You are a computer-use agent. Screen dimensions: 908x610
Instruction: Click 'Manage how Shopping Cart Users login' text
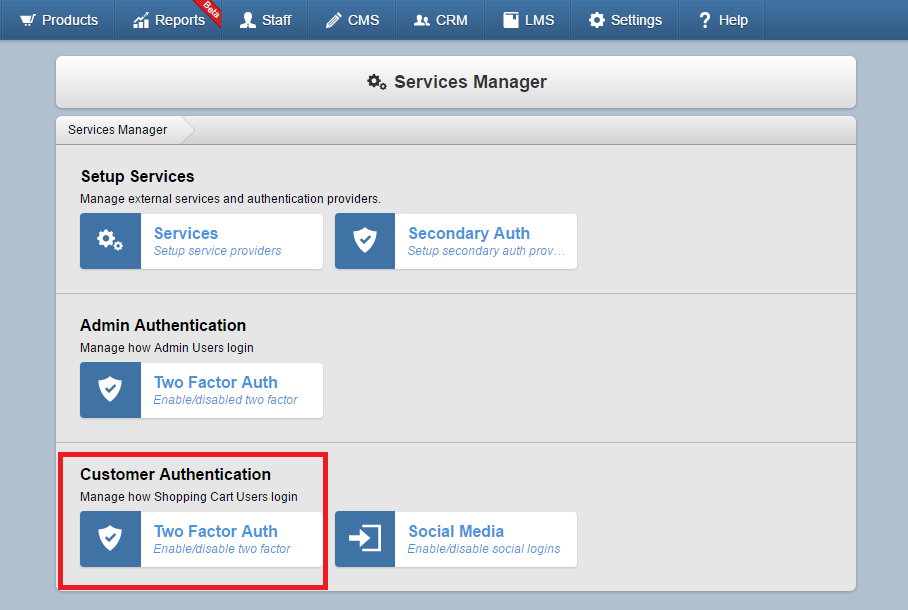(x=189, y=496)
